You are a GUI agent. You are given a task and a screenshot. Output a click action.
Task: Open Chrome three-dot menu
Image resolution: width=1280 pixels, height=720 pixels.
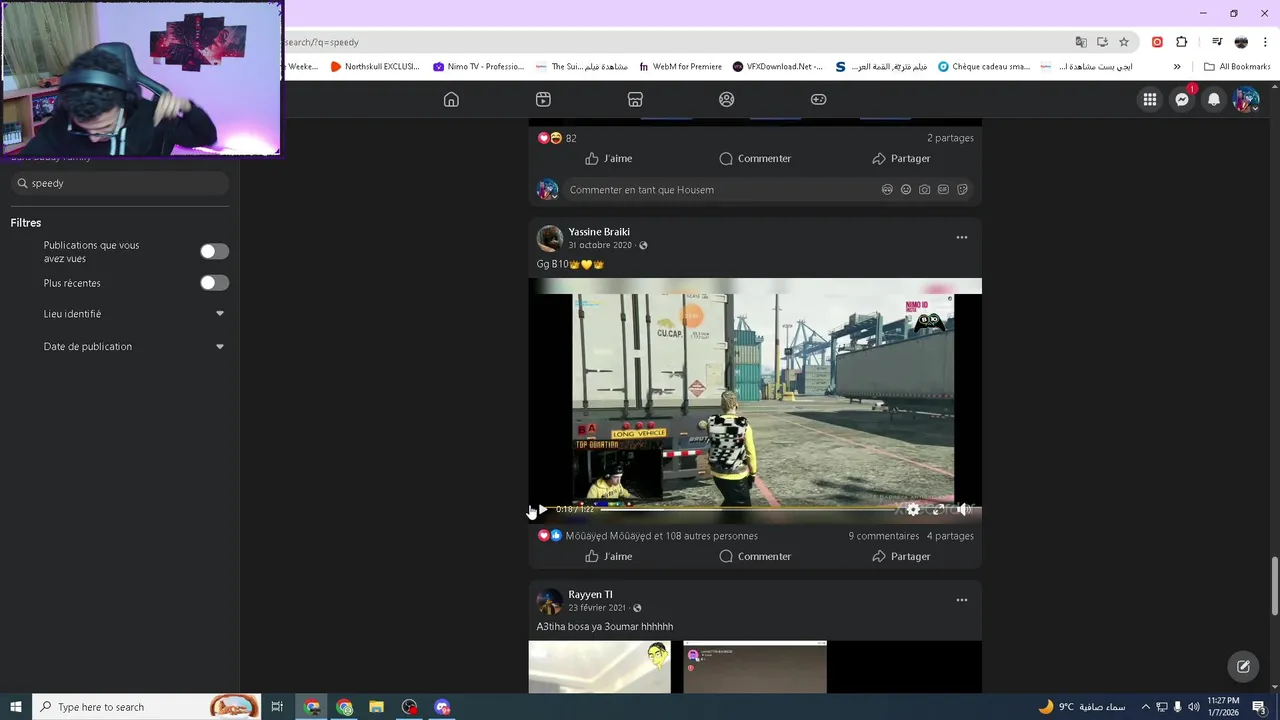pos(1266,42)
